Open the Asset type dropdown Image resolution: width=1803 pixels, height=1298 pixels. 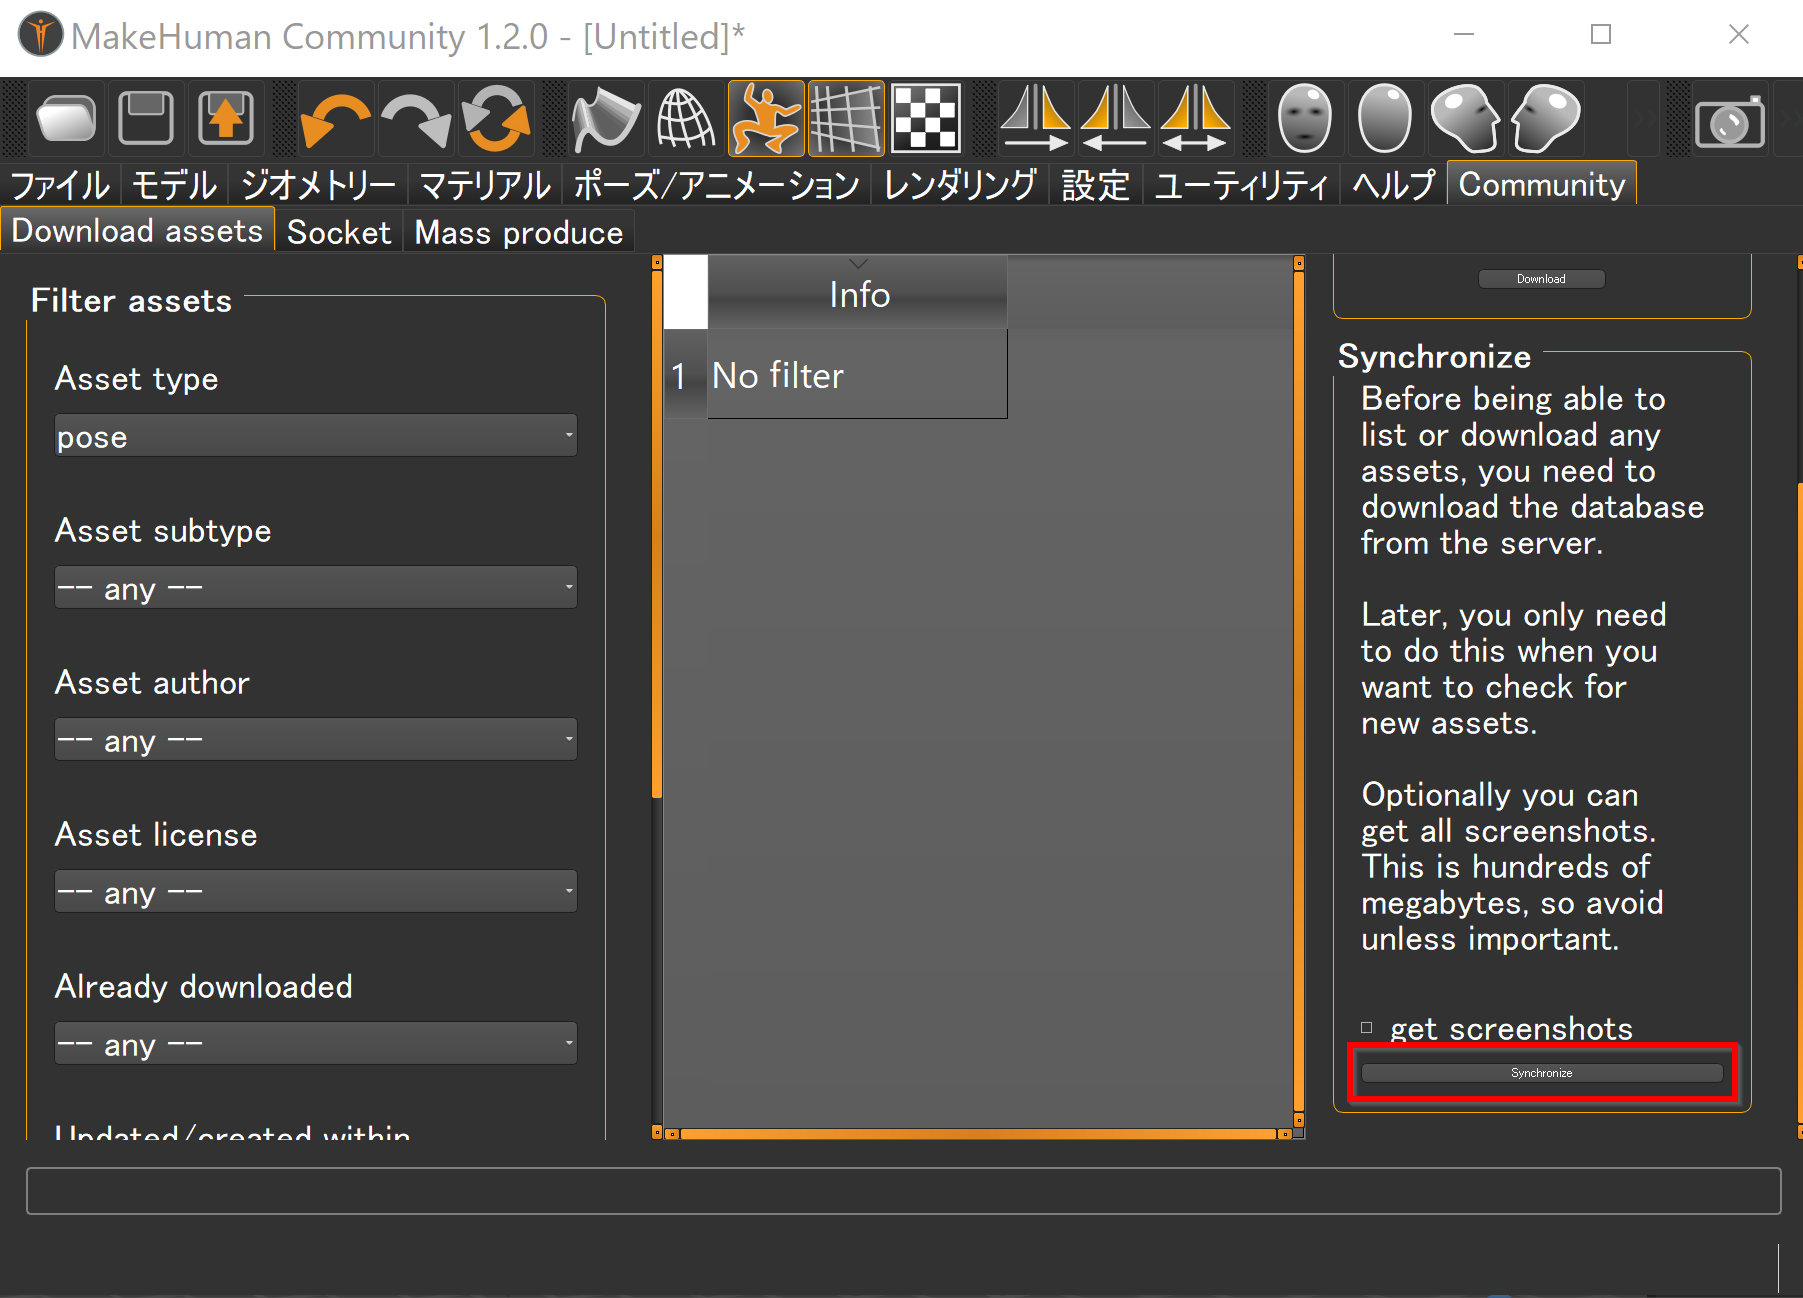pyautogui.click(x=316, y=436)
